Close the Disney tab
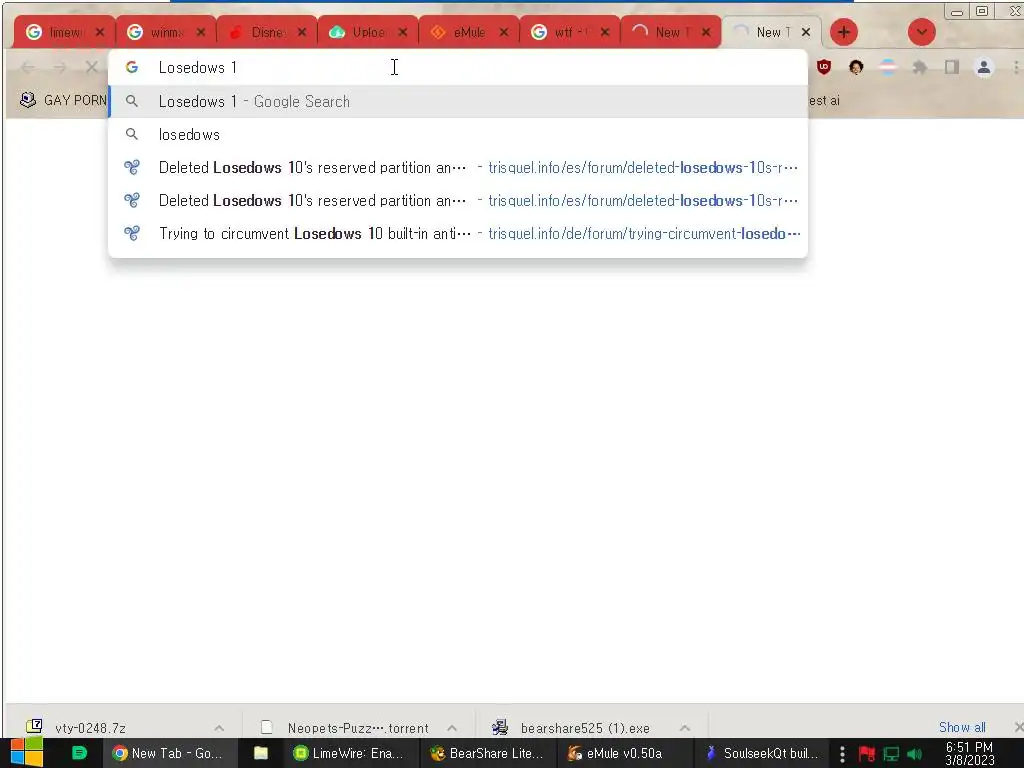Viewport: 1024px width, 768px height. click(x=302, y=32)
